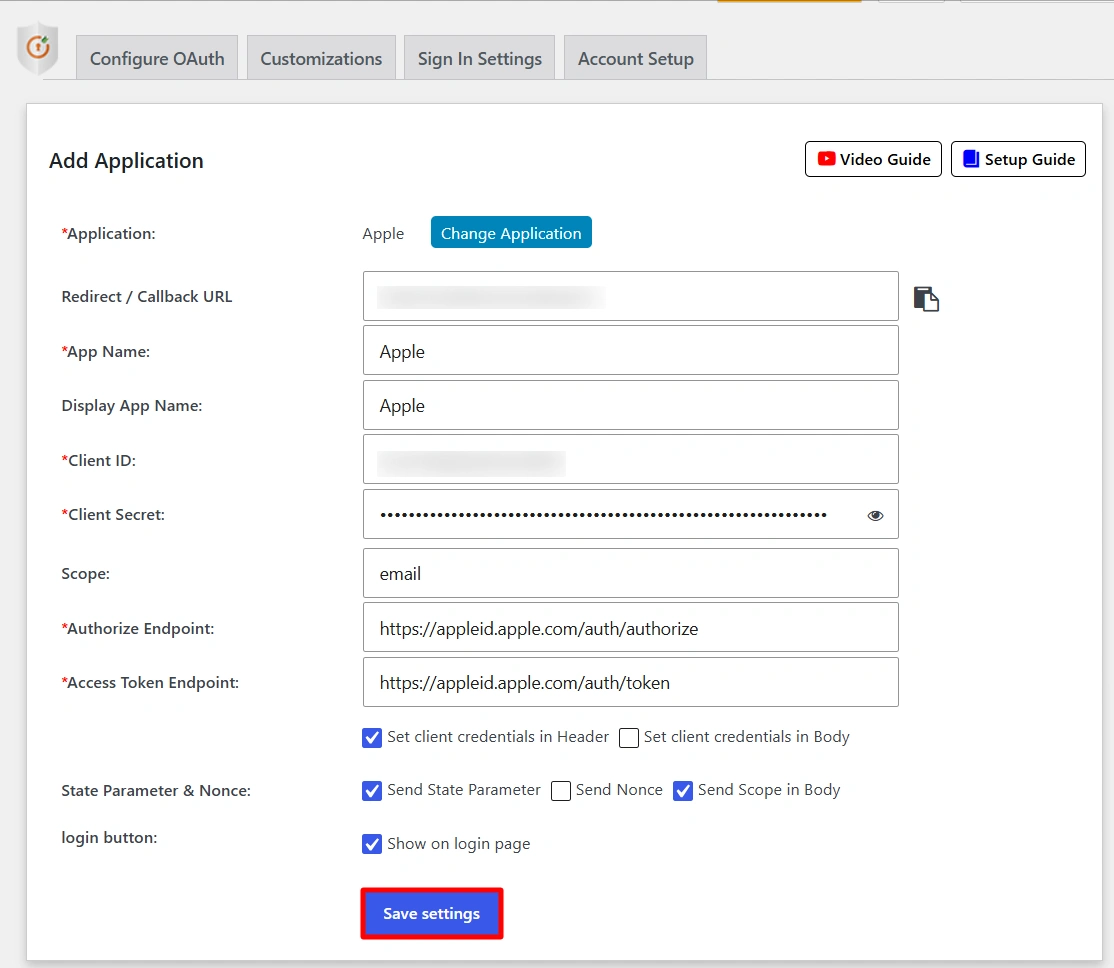Click the Redirect / Callback URL label

(x=146, y=296)
